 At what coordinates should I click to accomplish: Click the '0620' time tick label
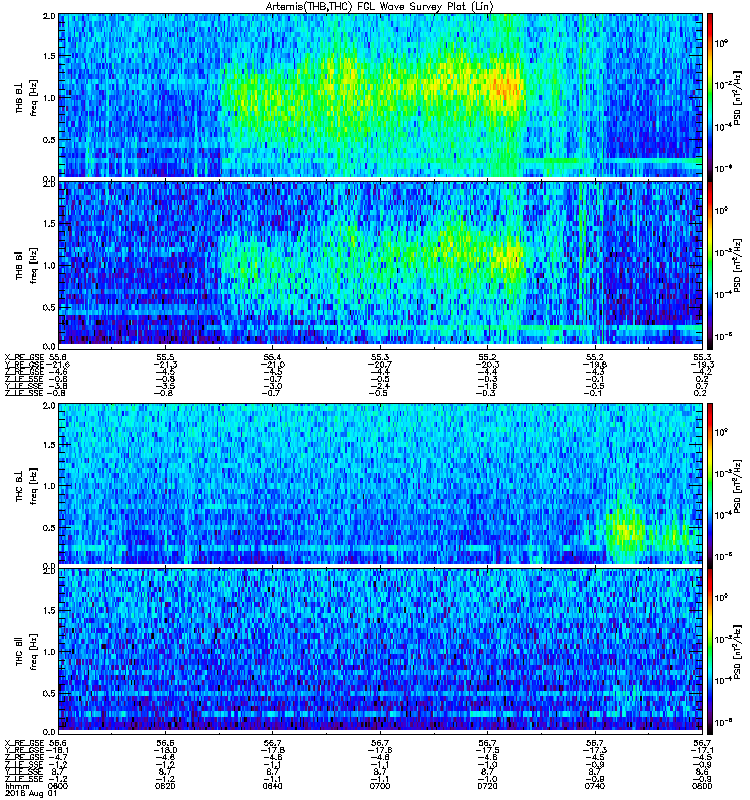165,786
